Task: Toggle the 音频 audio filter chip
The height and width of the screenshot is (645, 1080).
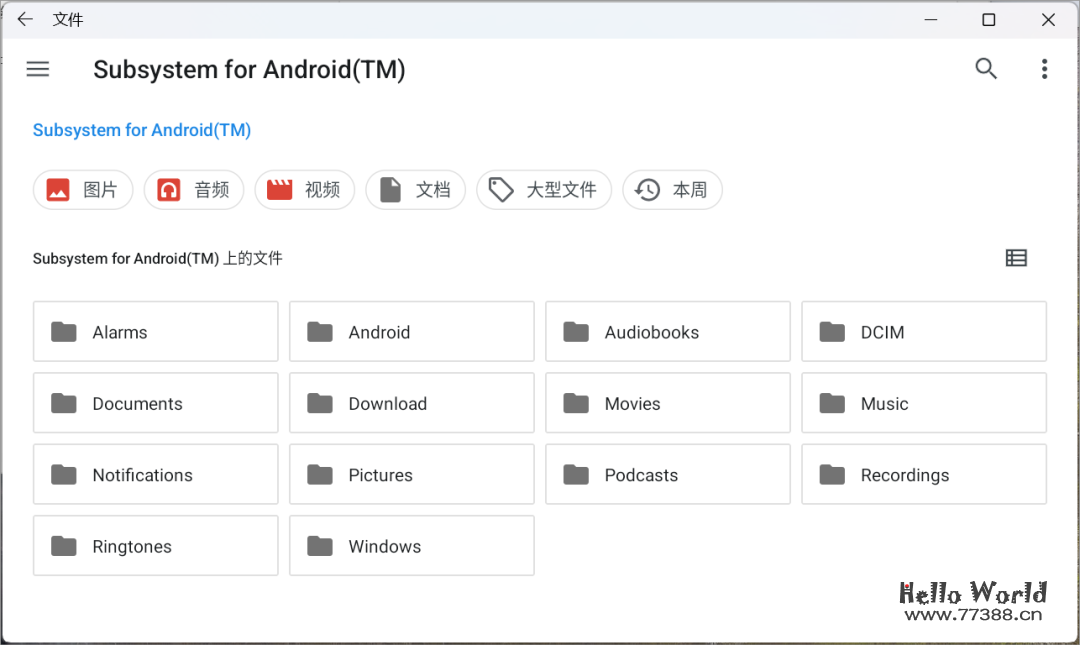Action: pyautogui.click(x=194, y=190)
